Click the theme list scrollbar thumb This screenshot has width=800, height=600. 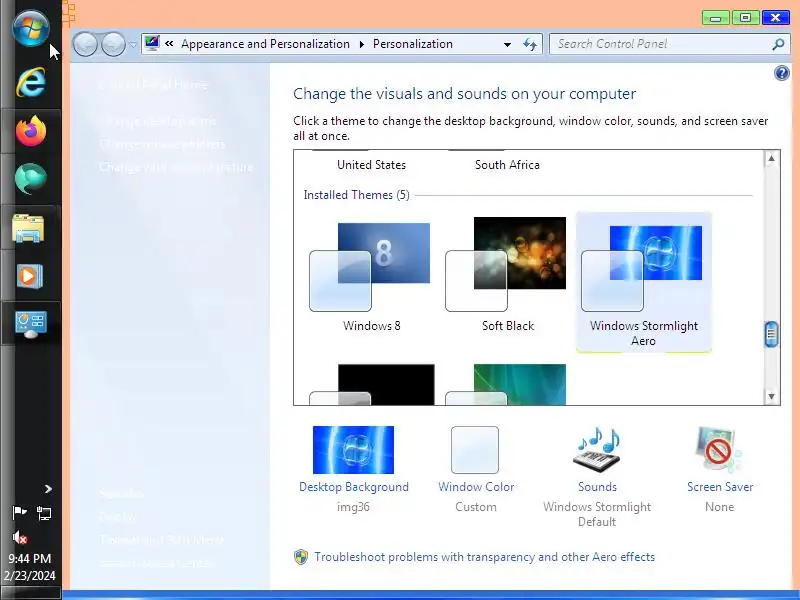771,334
